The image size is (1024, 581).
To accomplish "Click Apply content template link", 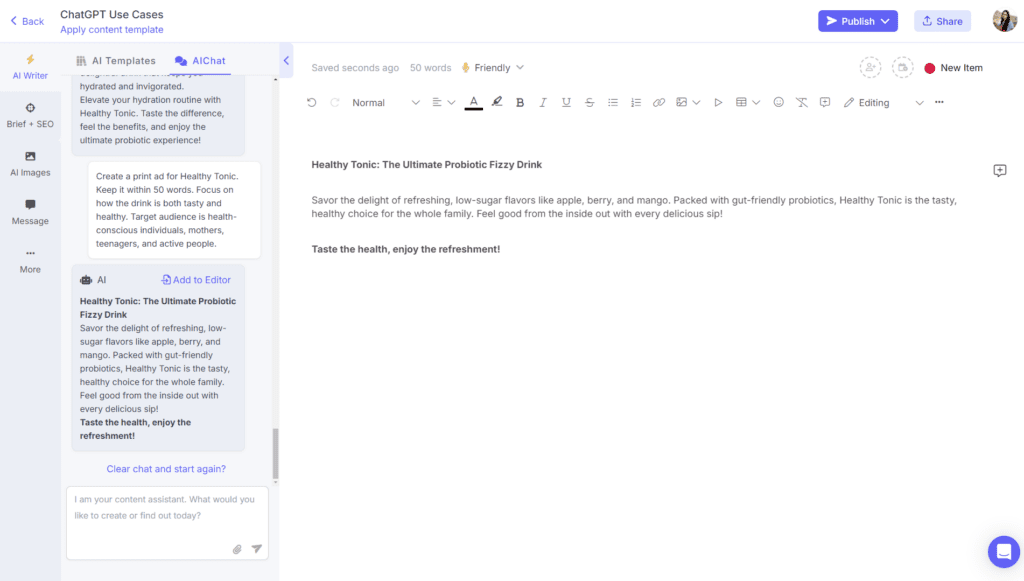I will [112, 29].
